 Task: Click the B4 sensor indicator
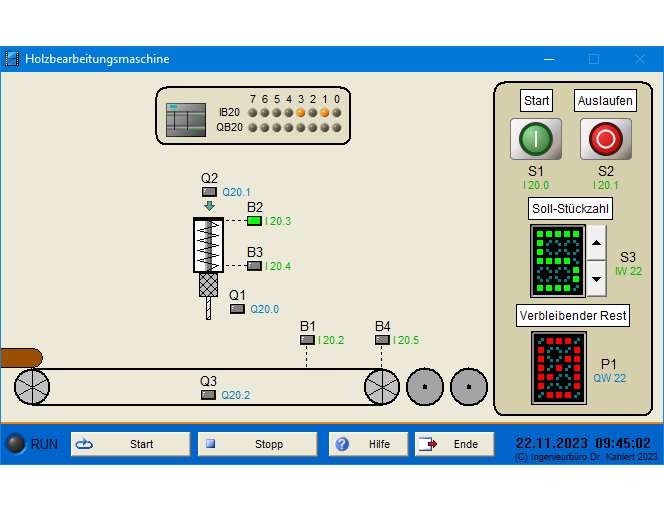[382, 340]
